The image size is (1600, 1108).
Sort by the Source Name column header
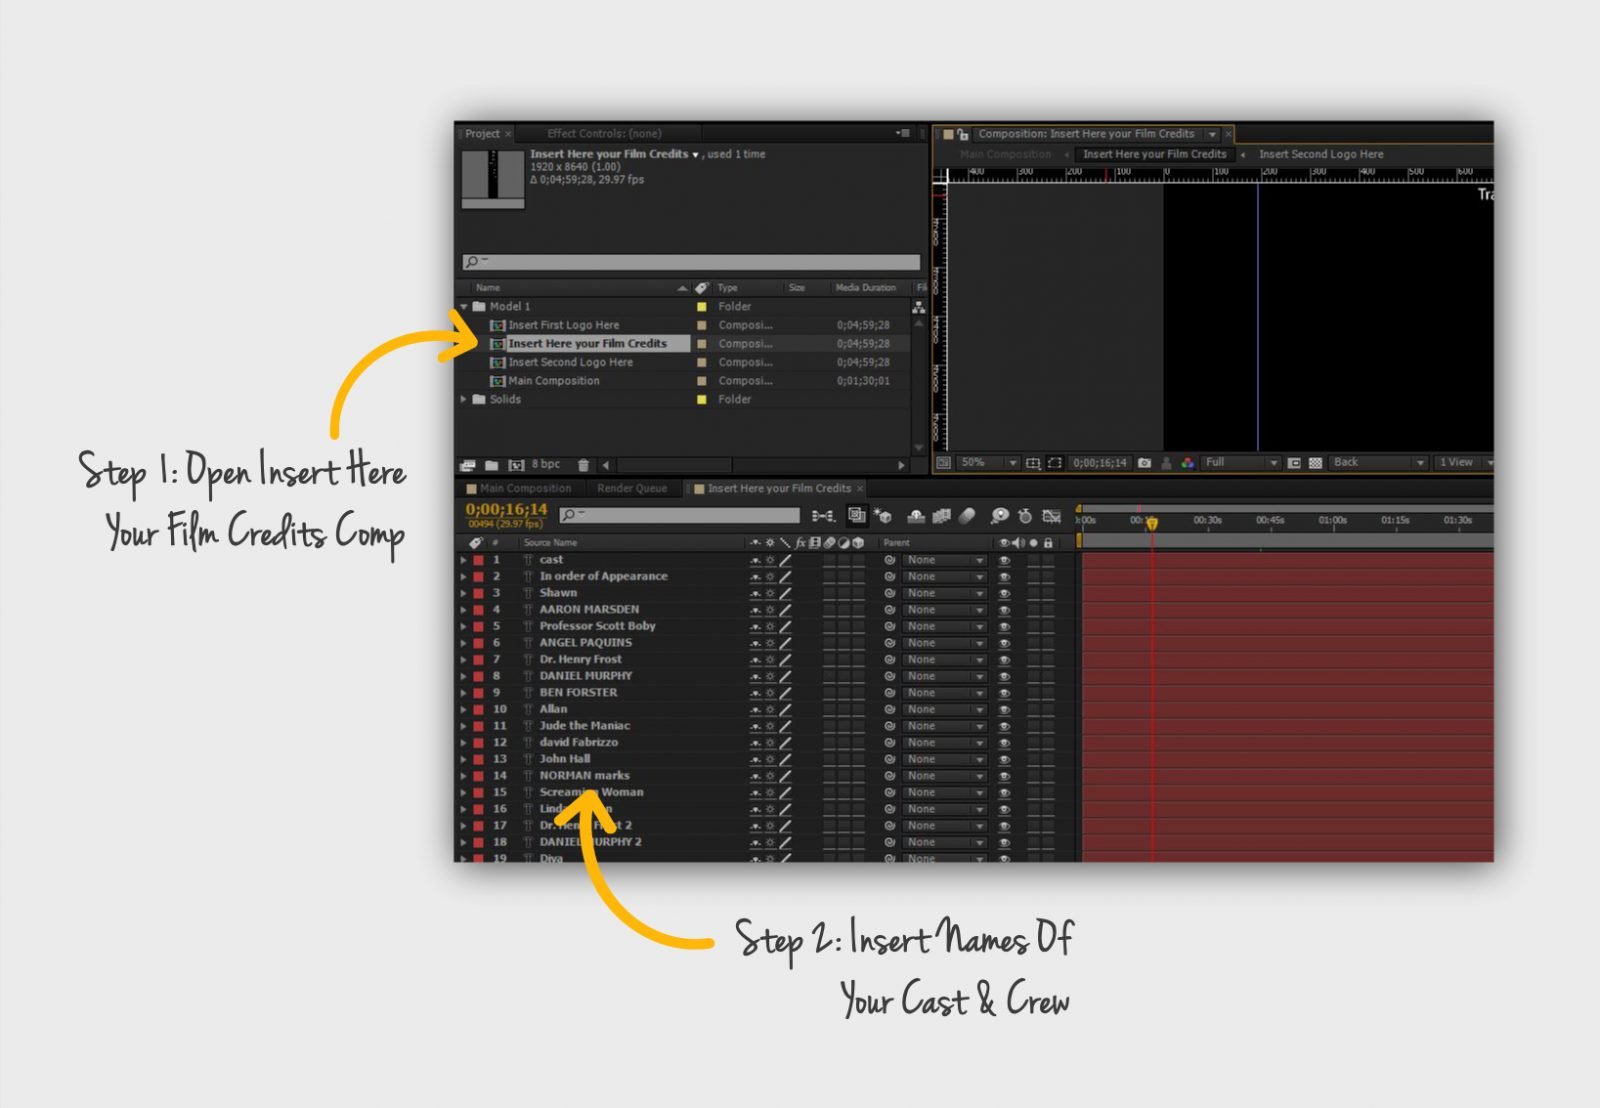(550, 543)
